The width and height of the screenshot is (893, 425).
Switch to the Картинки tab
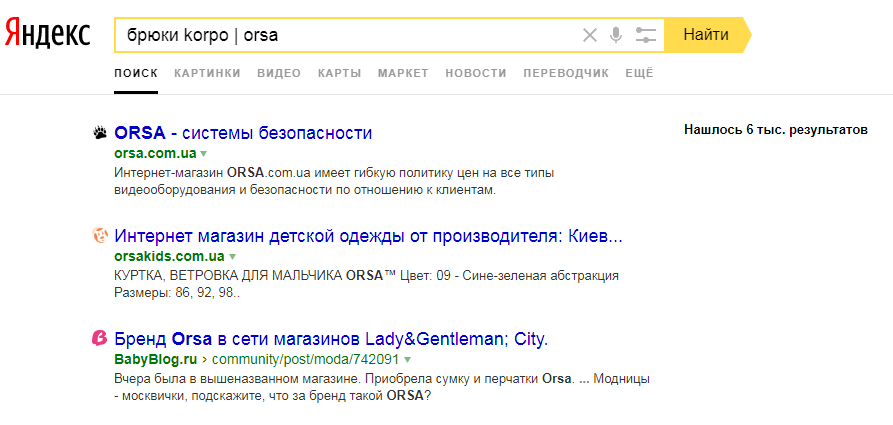click(x=207, y=73)
